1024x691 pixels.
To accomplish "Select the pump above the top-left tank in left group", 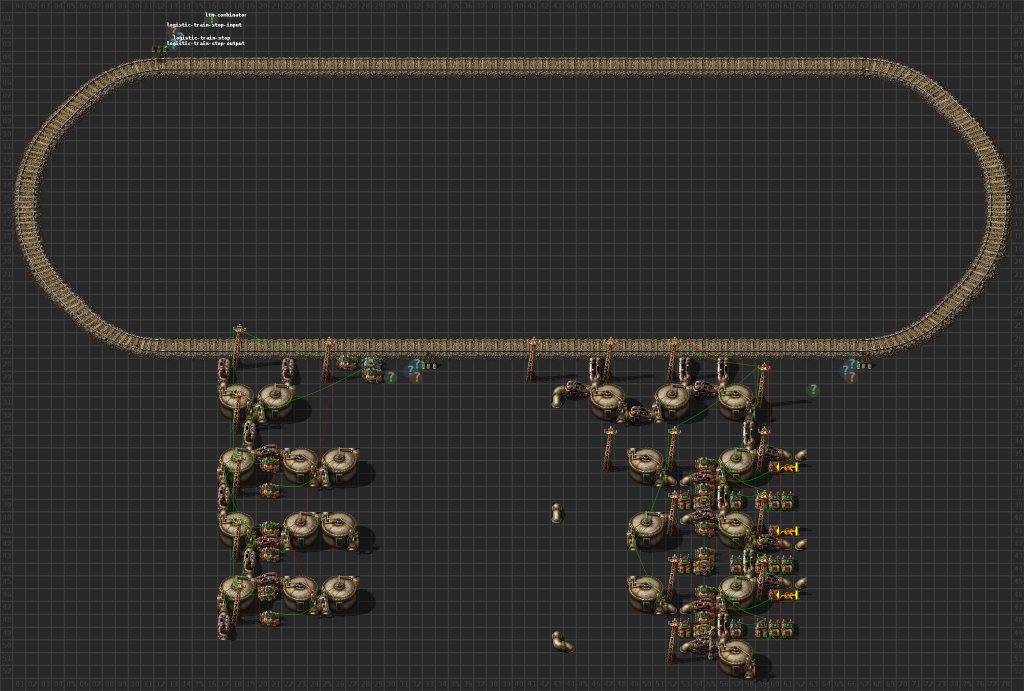I will click(224, 370).
